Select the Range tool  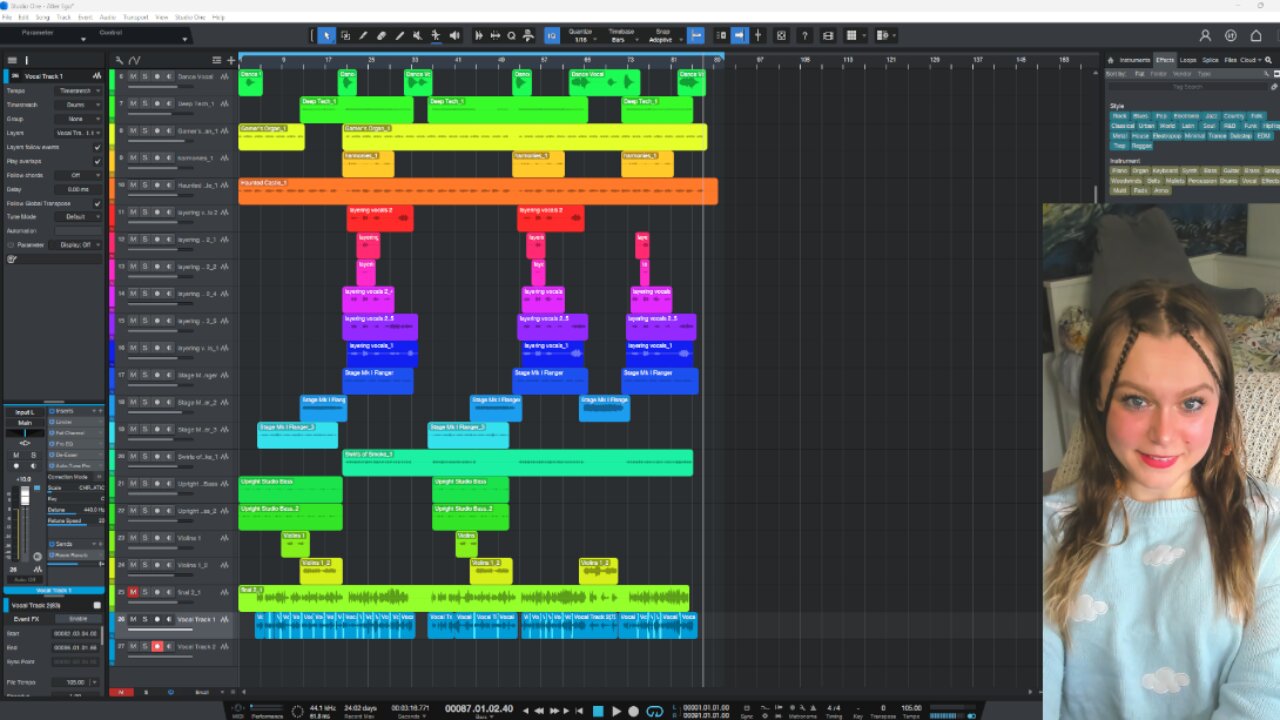coord(345,36)
